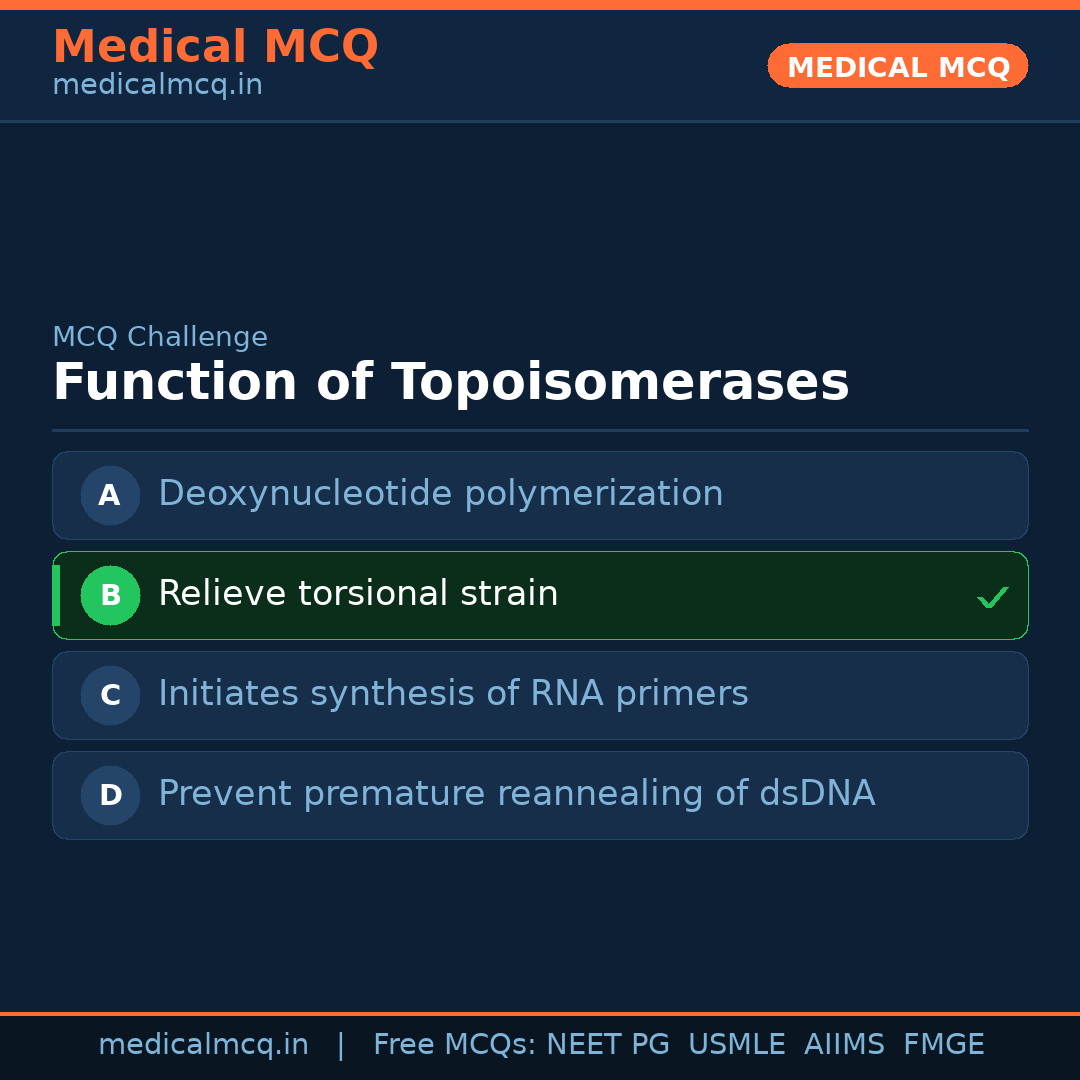Click the green letter B circle
1080x1080 pixels.
coord(110,595)
